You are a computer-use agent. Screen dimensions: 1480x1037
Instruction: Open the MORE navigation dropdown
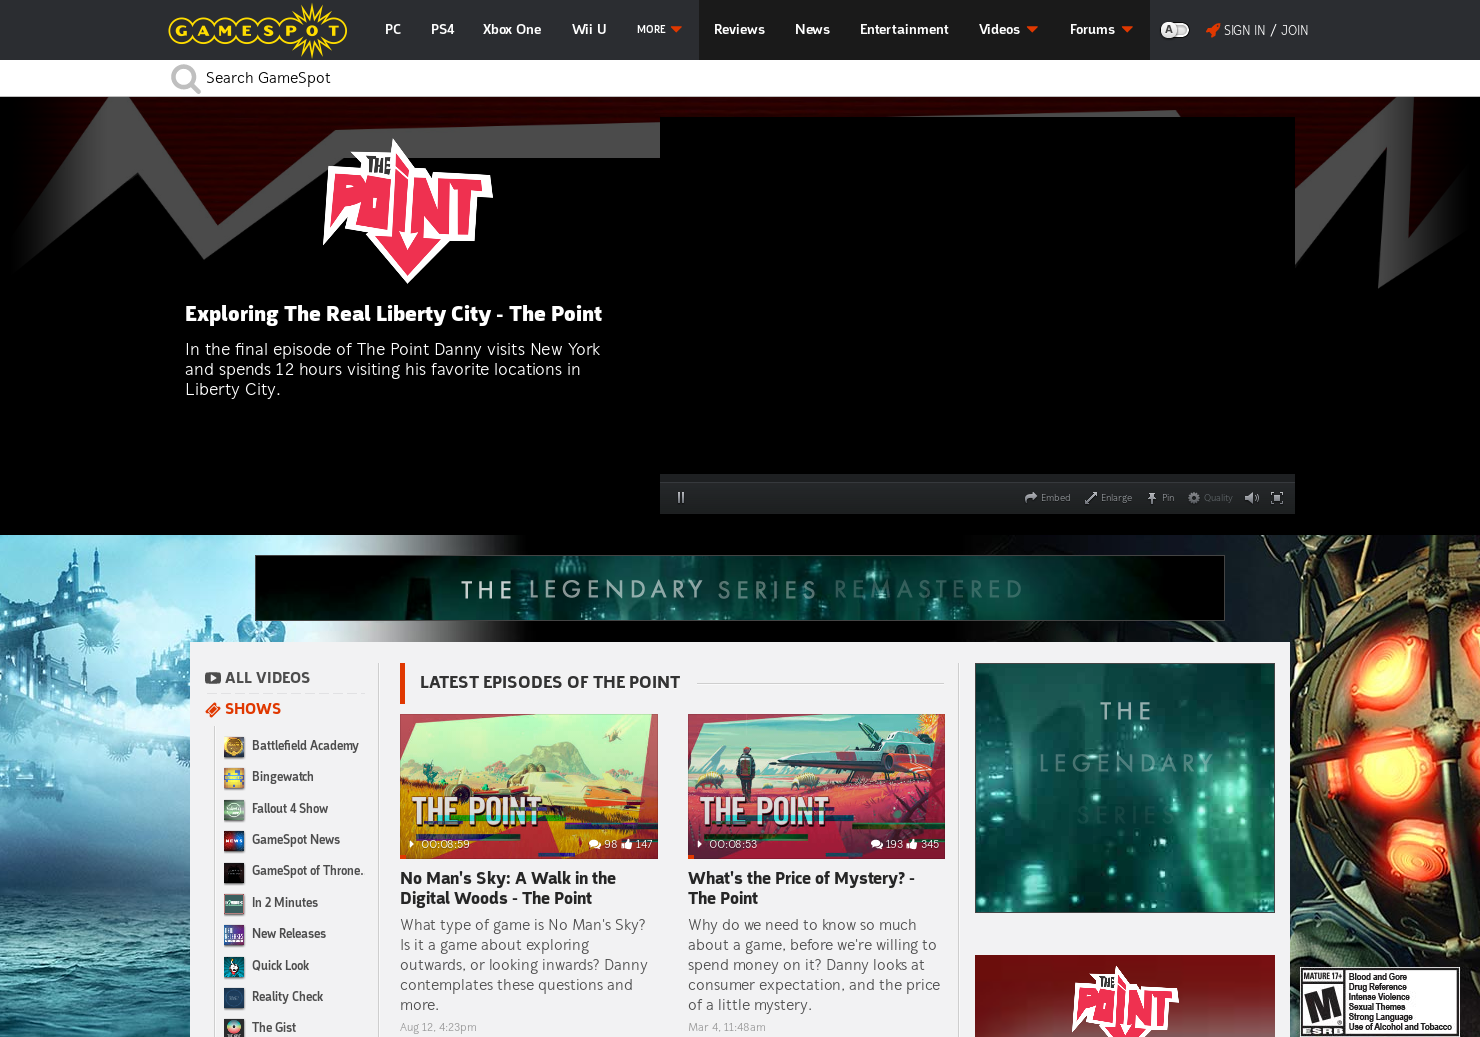pos(658,30)
